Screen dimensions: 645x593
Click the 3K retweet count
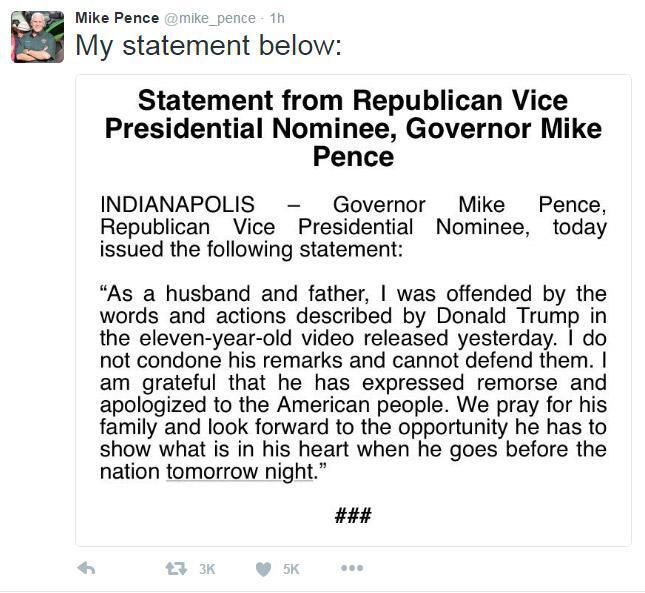point(207,569)
